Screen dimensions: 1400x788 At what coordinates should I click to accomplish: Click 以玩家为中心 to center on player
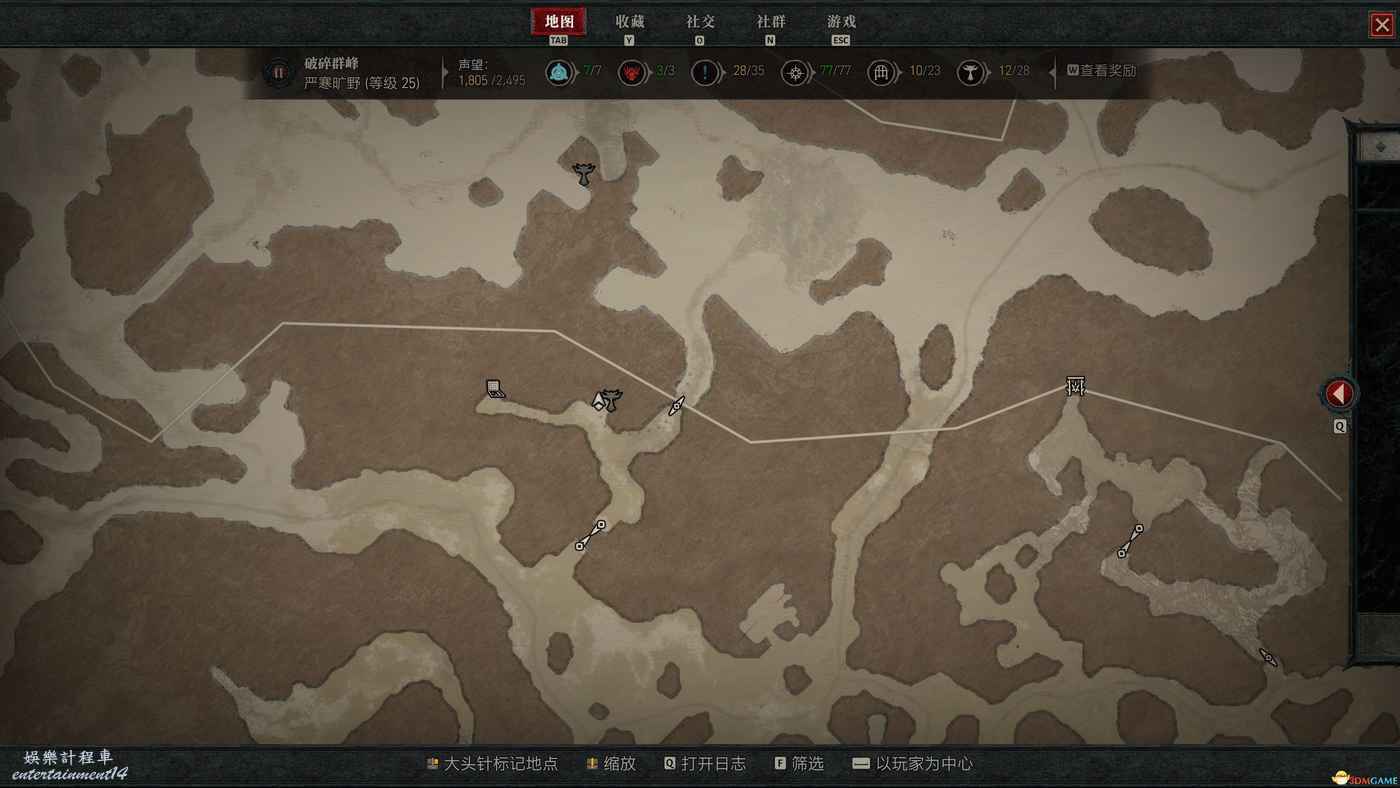pos(913,763)
